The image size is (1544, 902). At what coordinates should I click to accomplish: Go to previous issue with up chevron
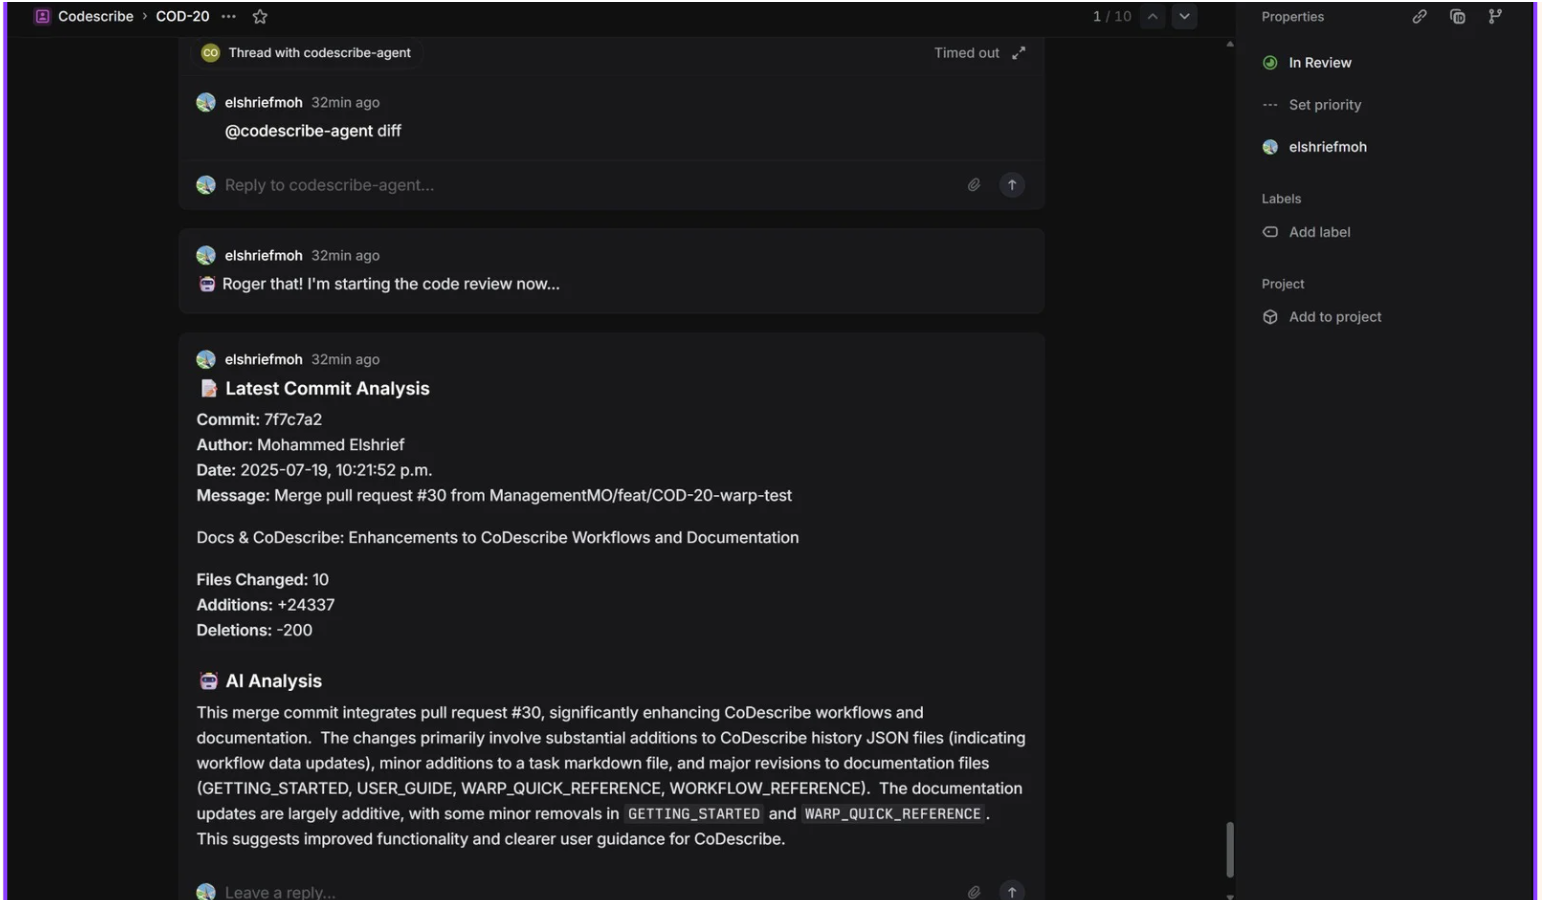click(1152, 17)
